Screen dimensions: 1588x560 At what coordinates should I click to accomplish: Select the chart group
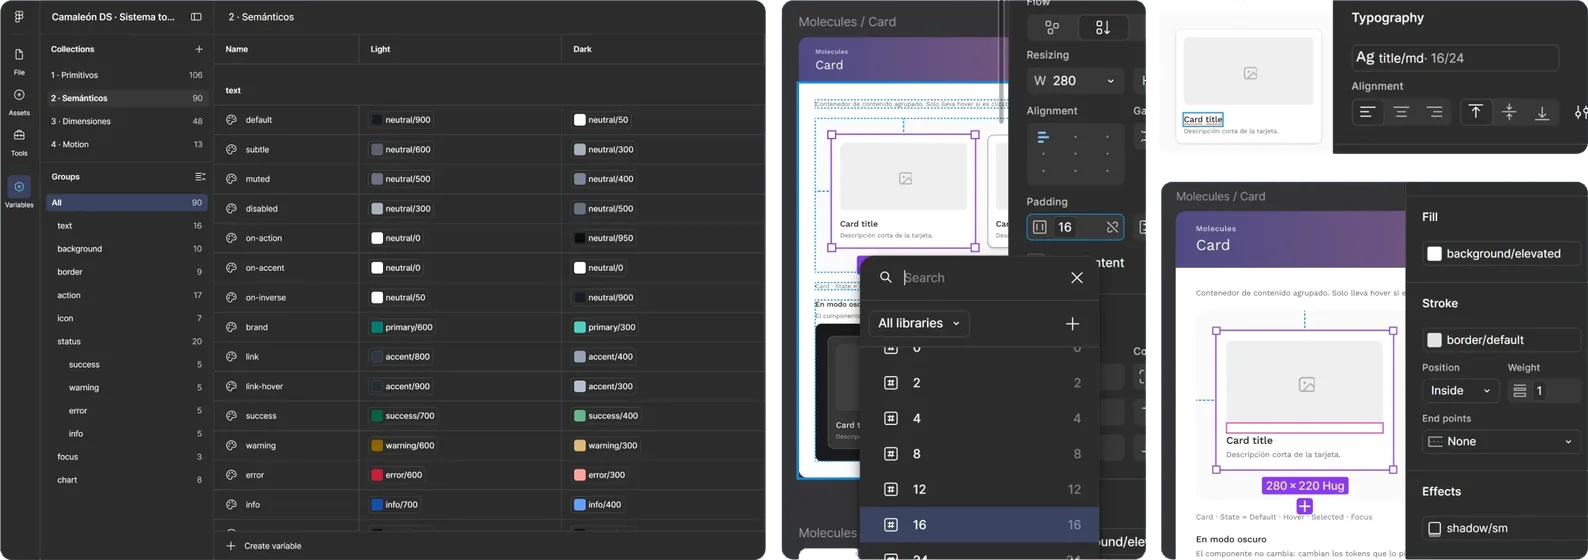(126, 480)
